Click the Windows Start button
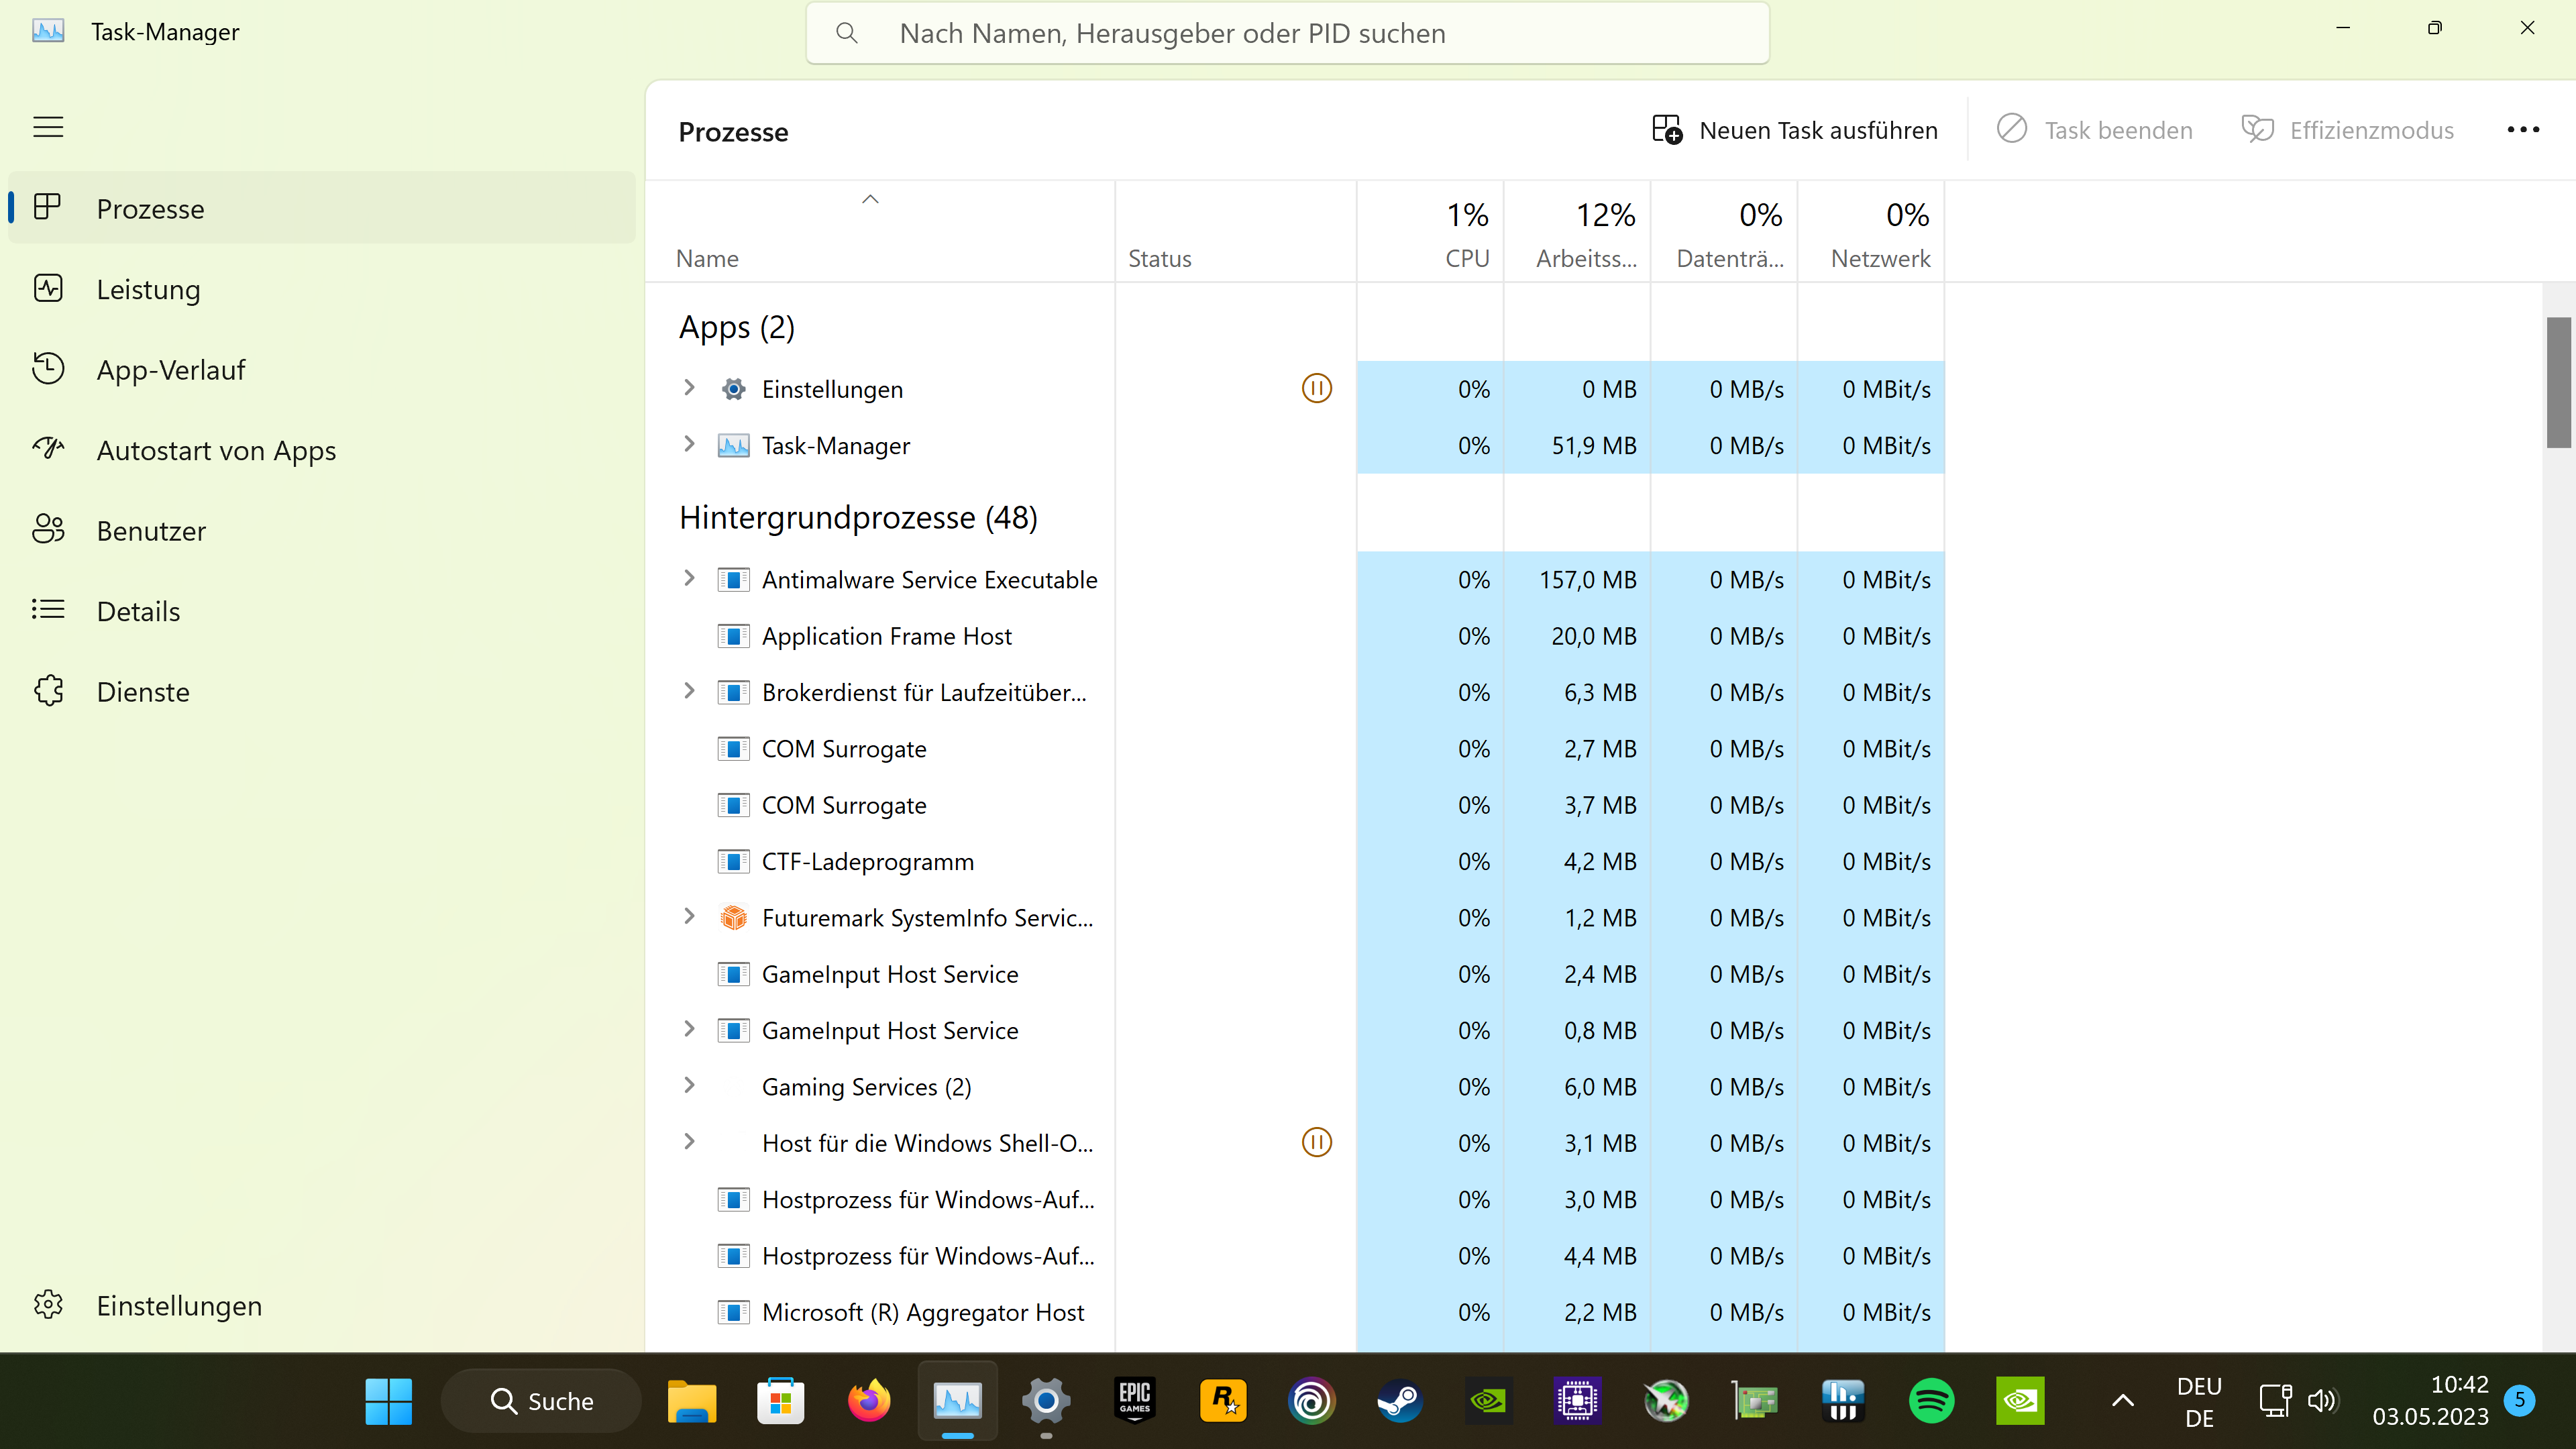Image resolution: width=2576 pixels, height=1449 pixels. [387, 1400]
